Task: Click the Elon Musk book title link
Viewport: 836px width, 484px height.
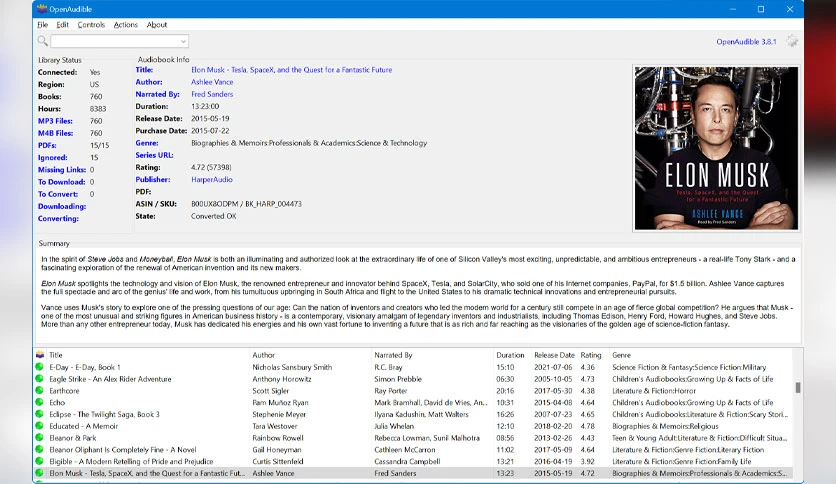Action: [292, 70]
